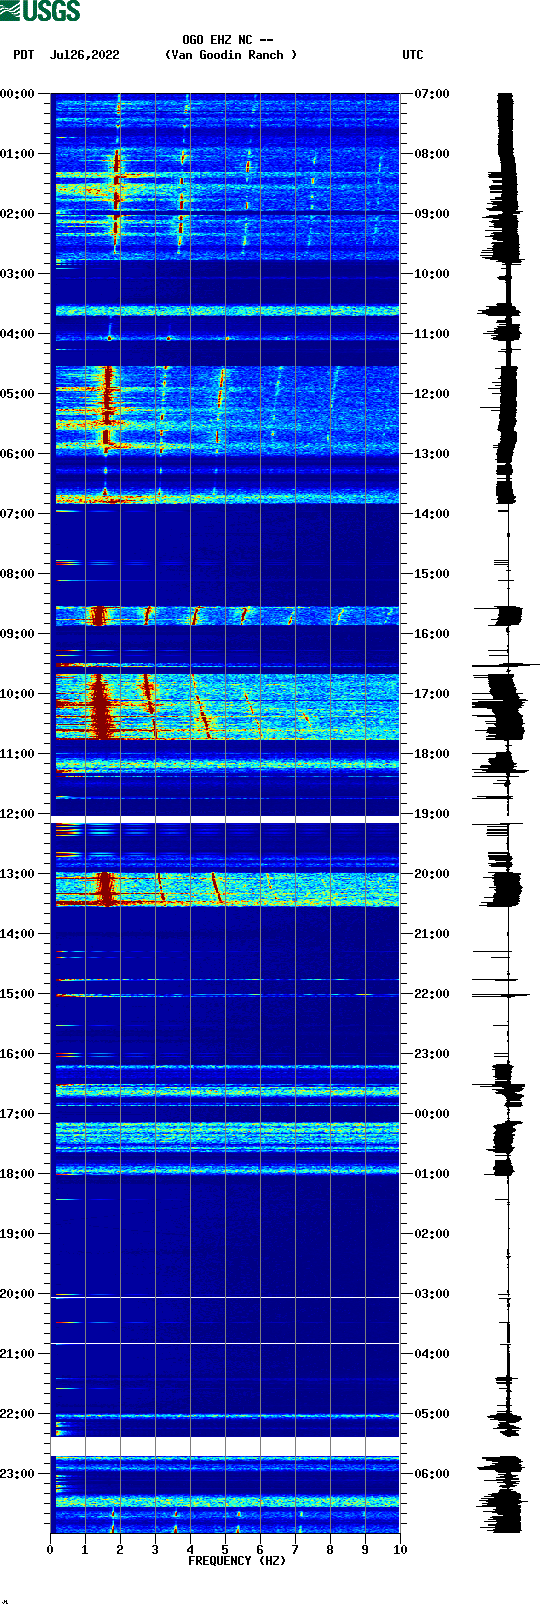Click the Van Goodin Ranch label

click(x=231, y=55)
